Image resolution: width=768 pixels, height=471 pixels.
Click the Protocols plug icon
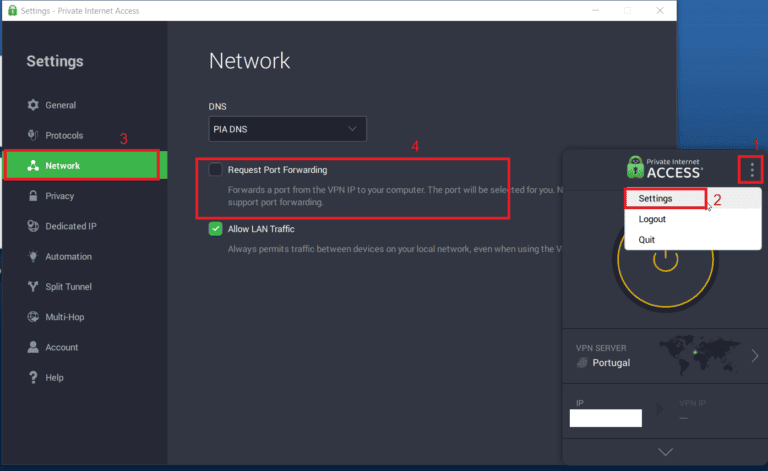(x=33, y=135)
